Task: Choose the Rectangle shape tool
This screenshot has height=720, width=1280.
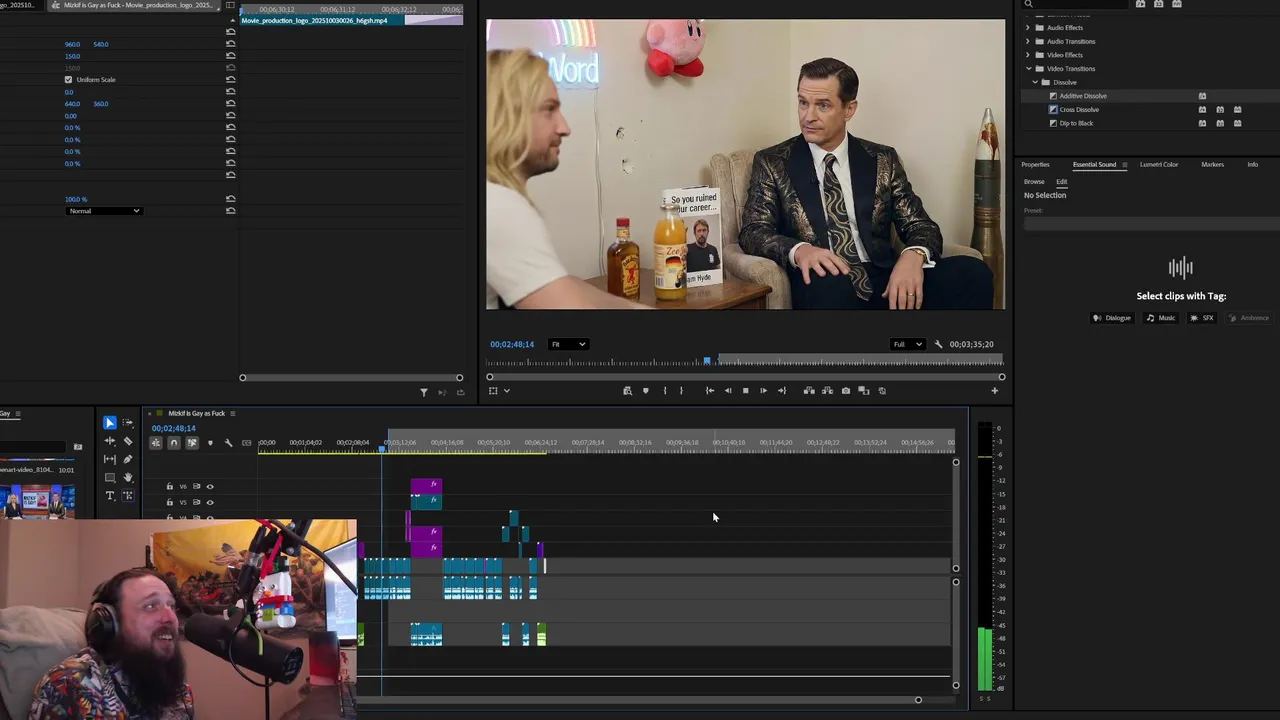Action: click(x=110, y=477)
